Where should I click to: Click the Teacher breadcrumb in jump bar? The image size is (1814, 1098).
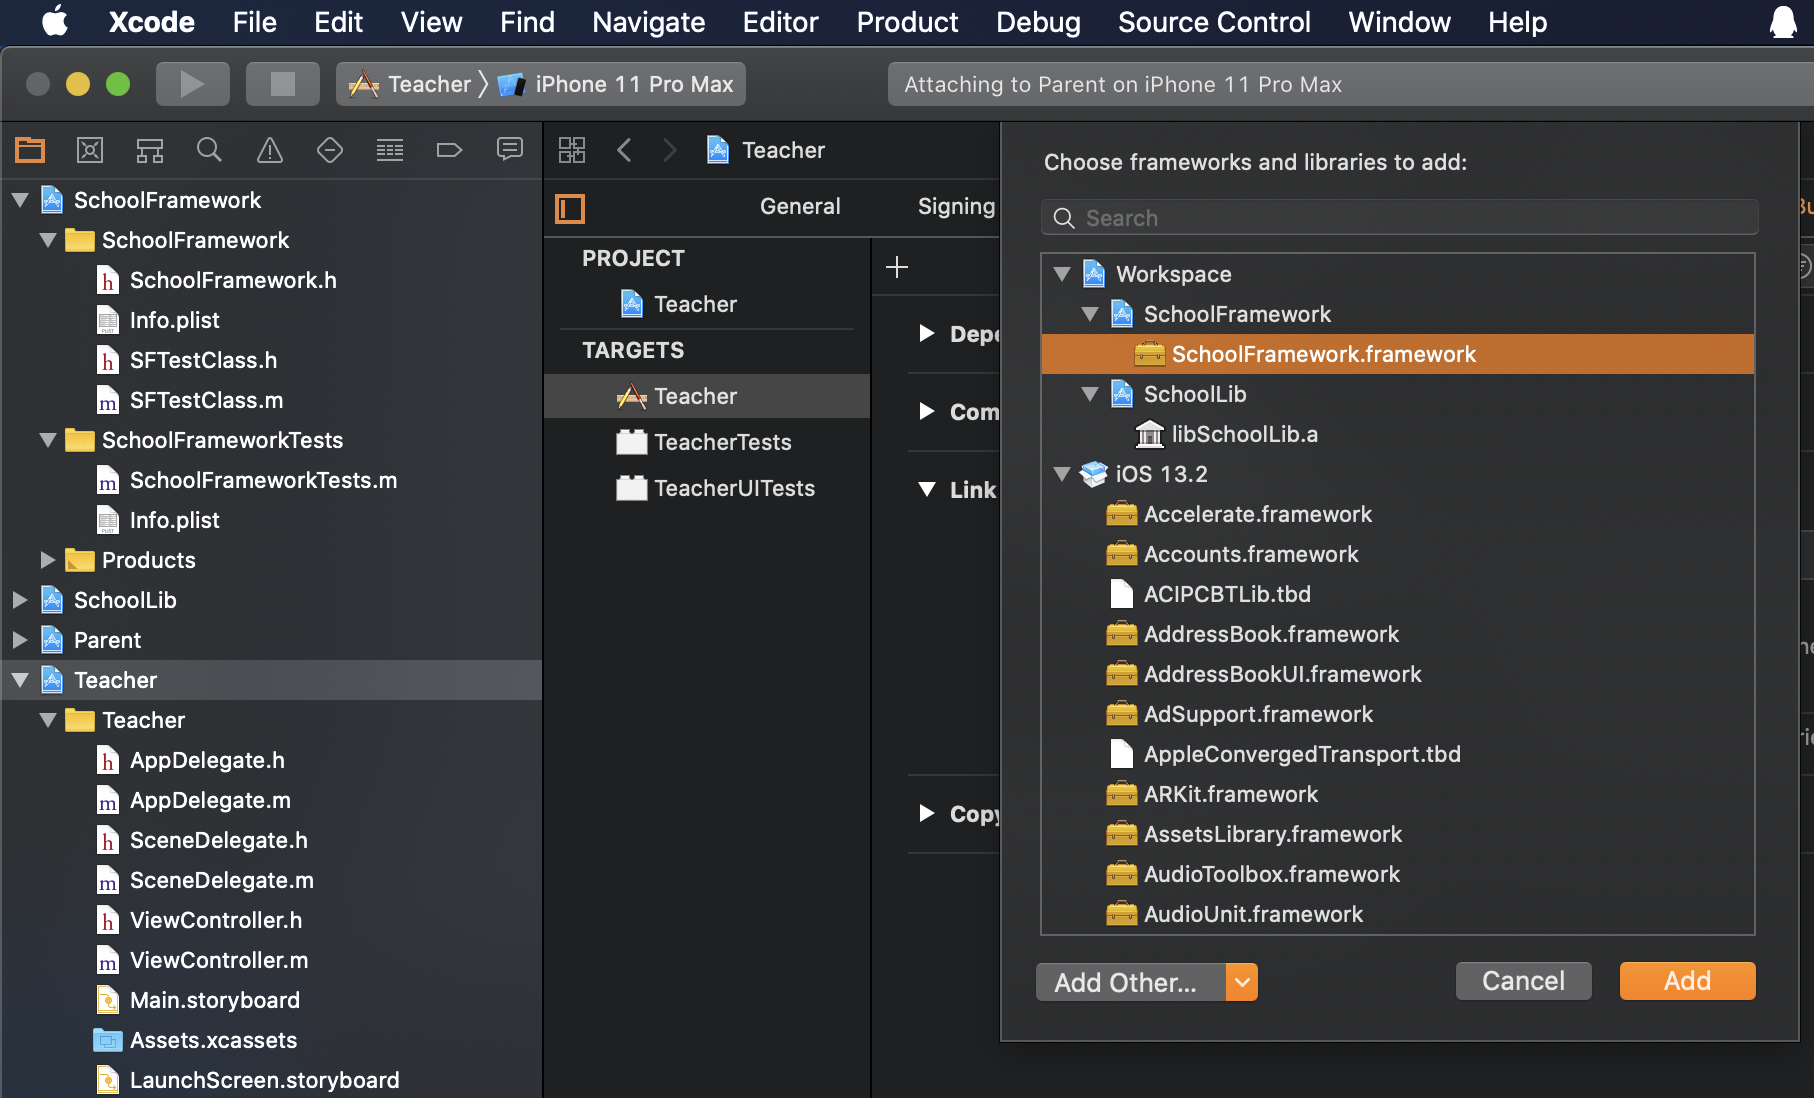point(765,150)
